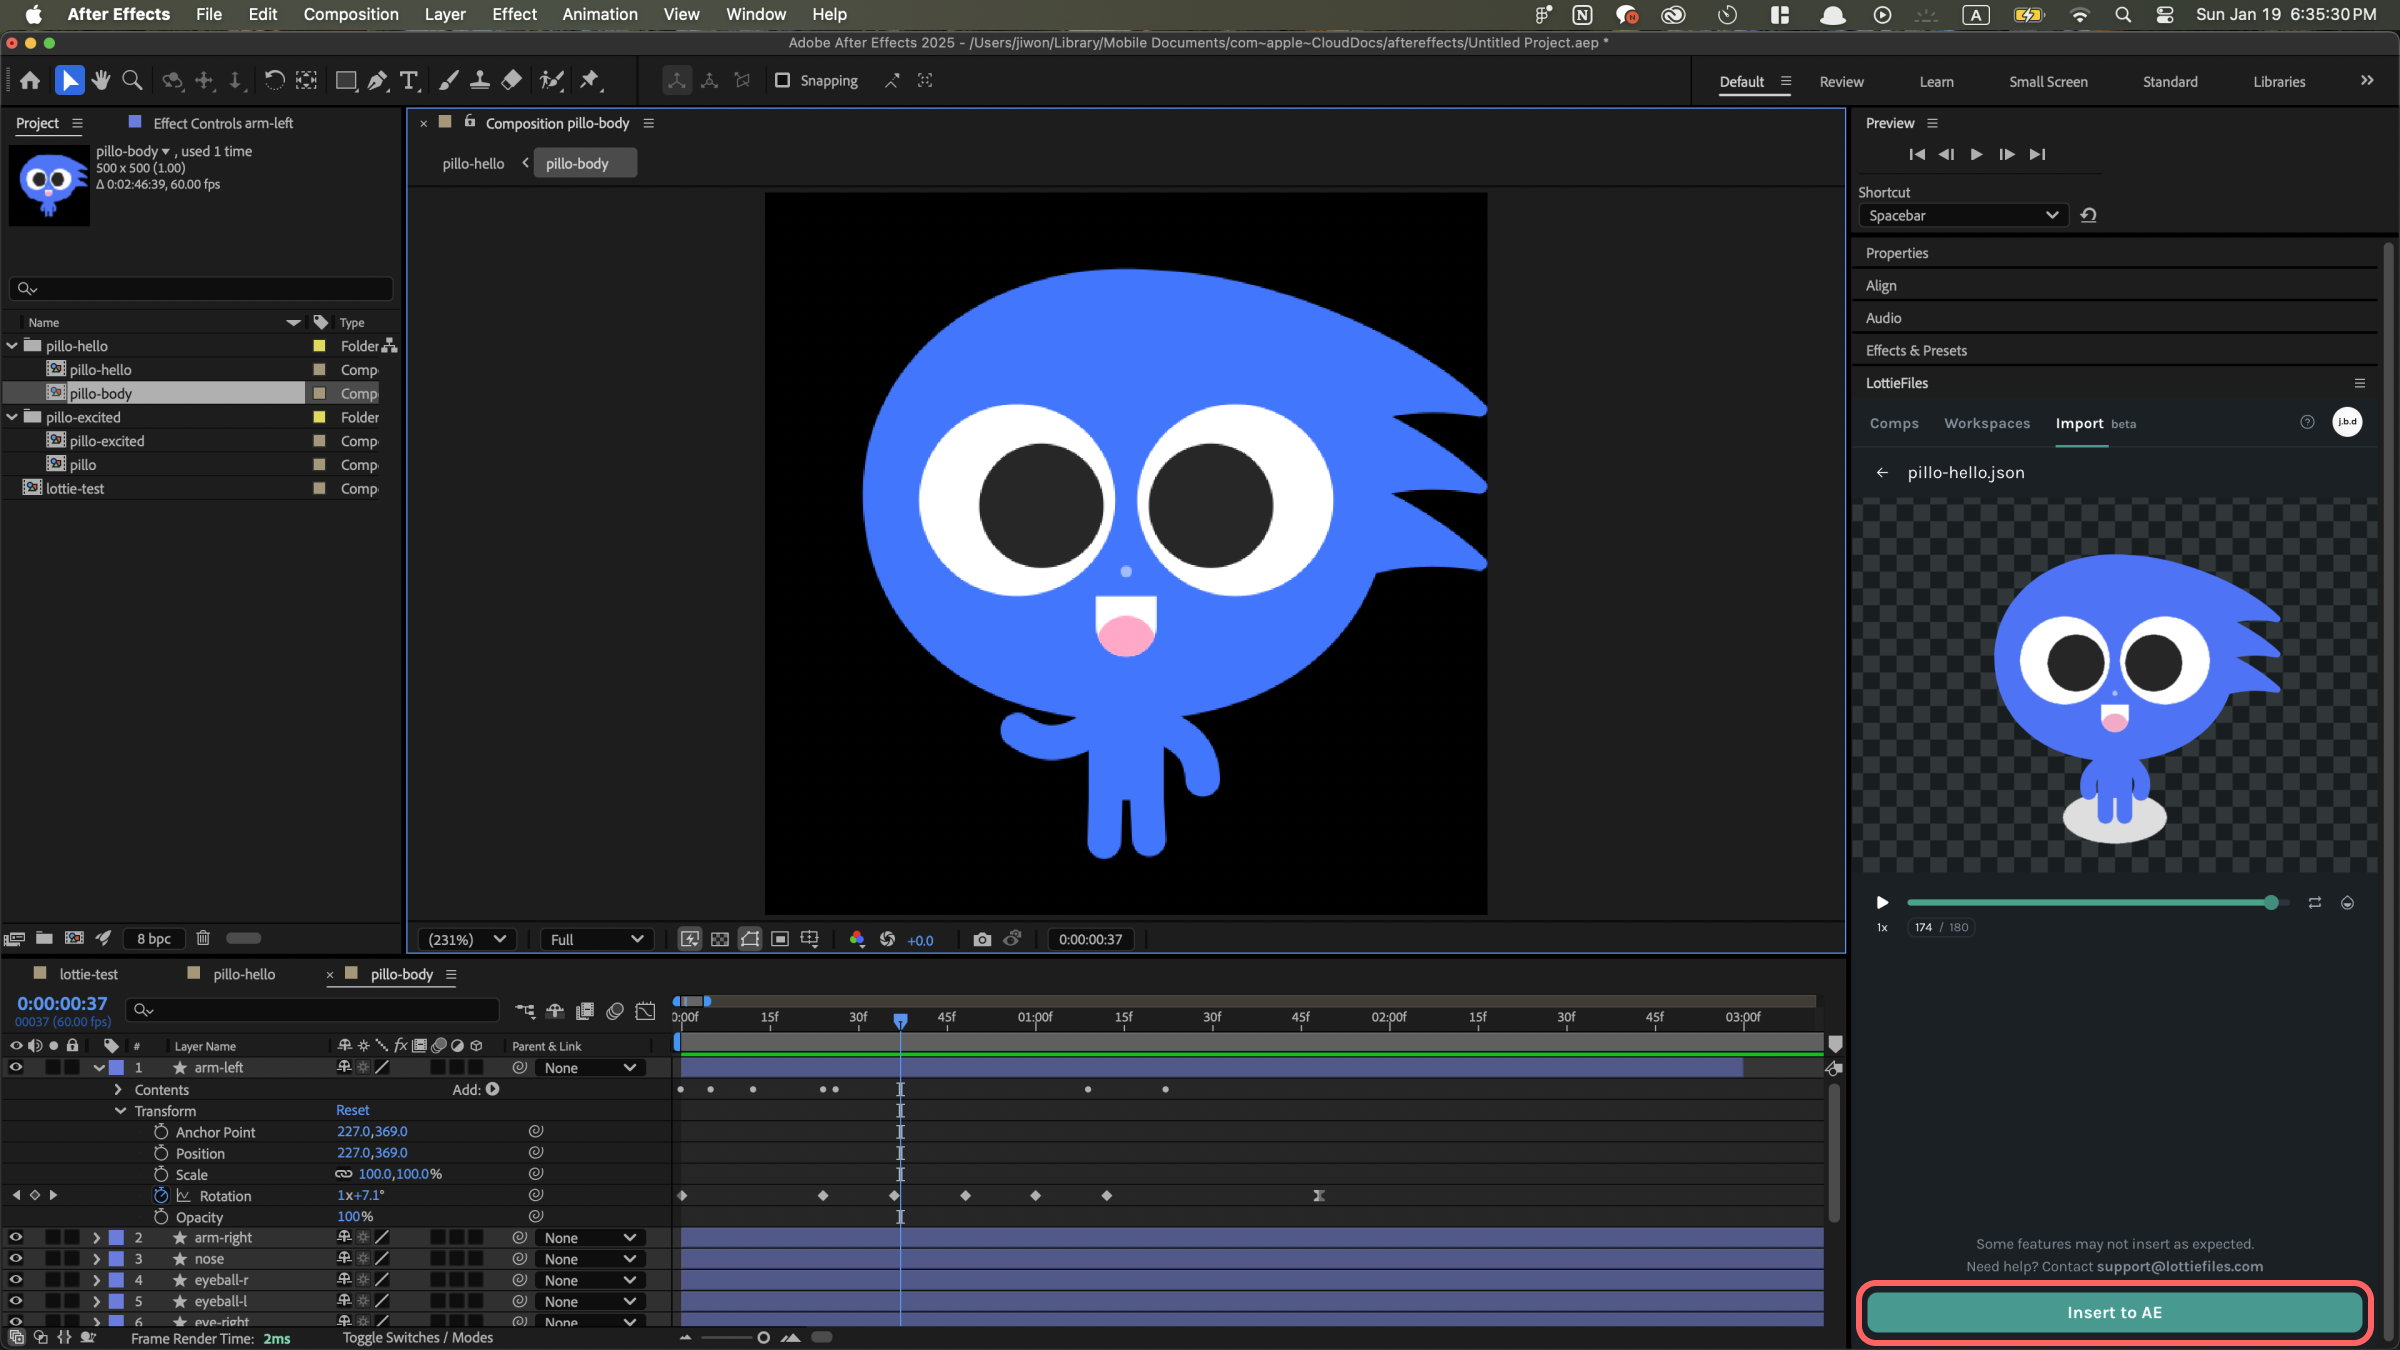Expand Contents of arm-left layer

pyautogui.click(x=118, y=1089)
